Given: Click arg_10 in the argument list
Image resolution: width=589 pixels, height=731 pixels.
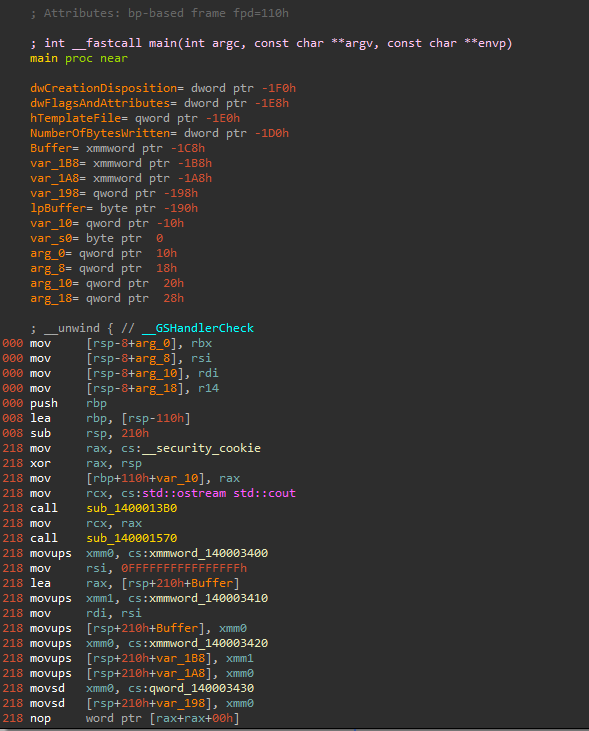Looking at the screenshot, I should click(51, 283).
